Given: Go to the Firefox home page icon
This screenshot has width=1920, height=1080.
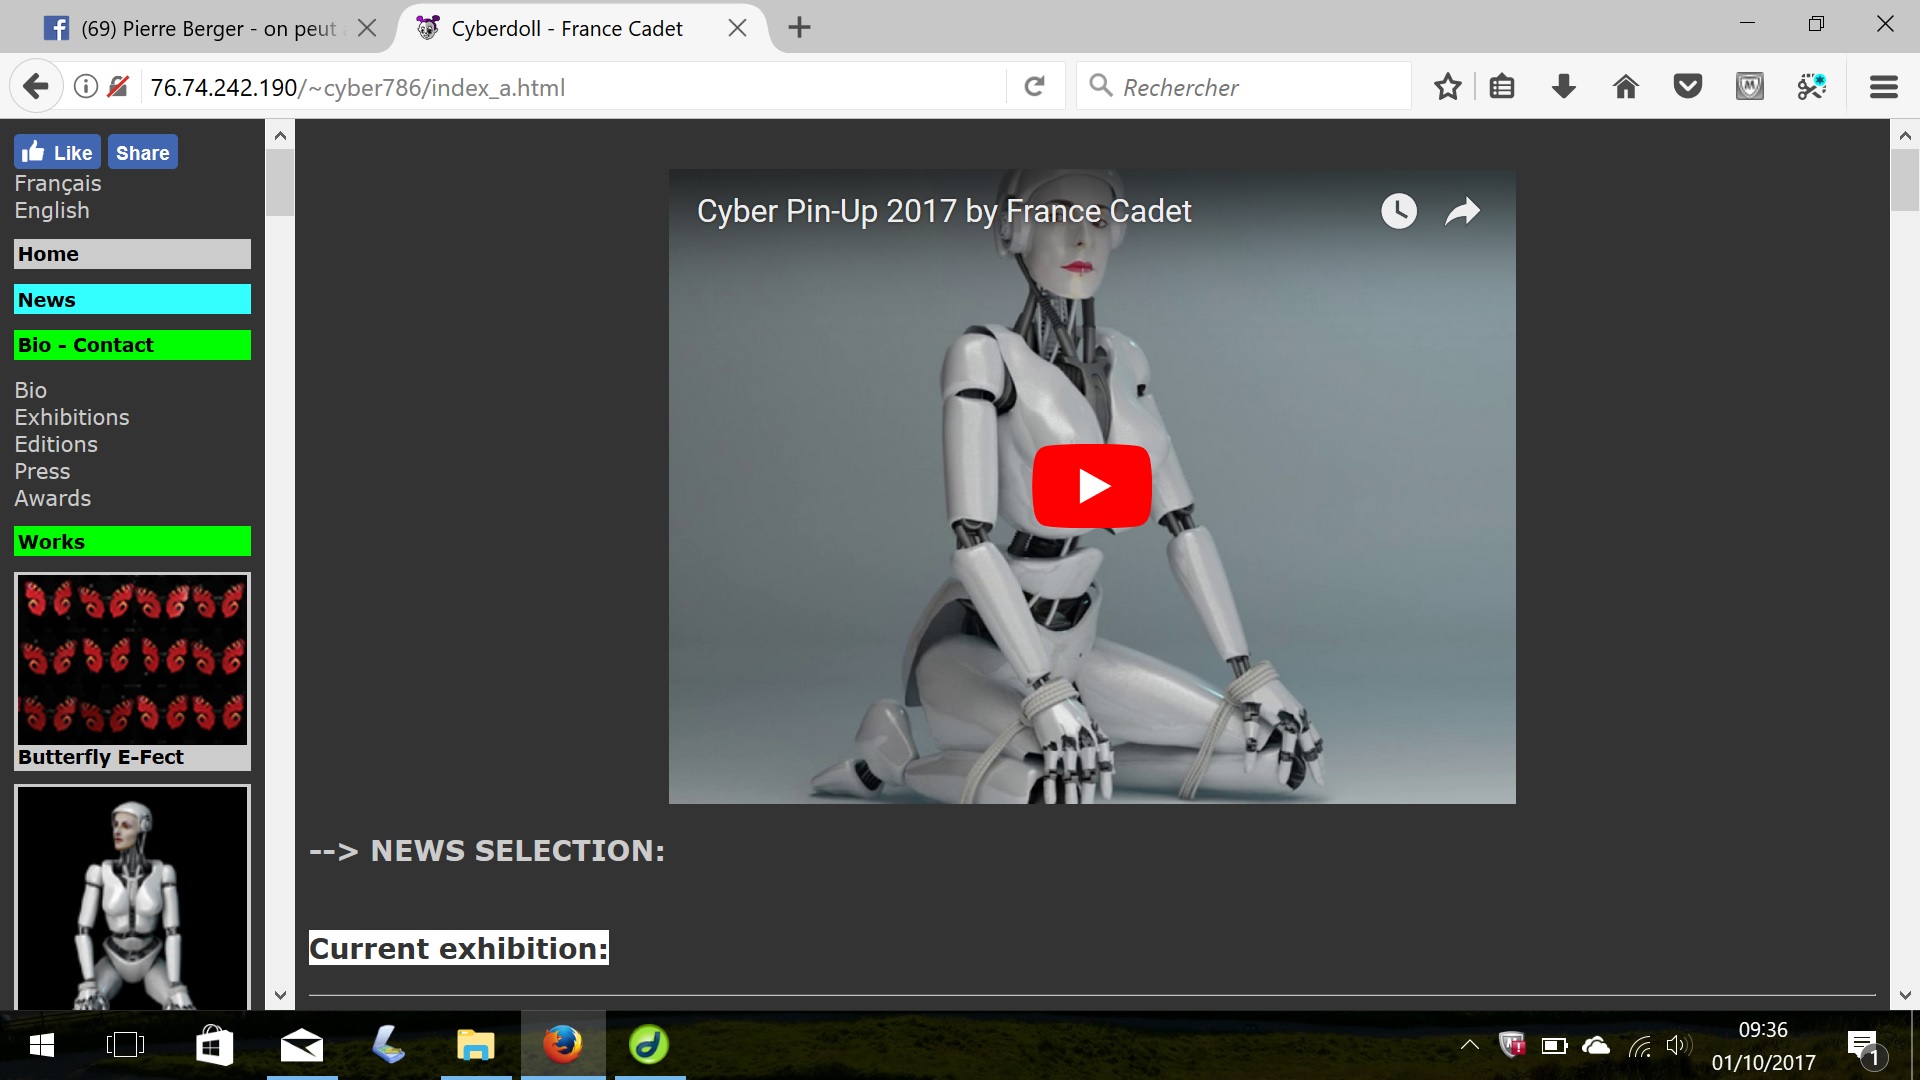Looking at the screenshot, I should click(x=1626, y=87).
